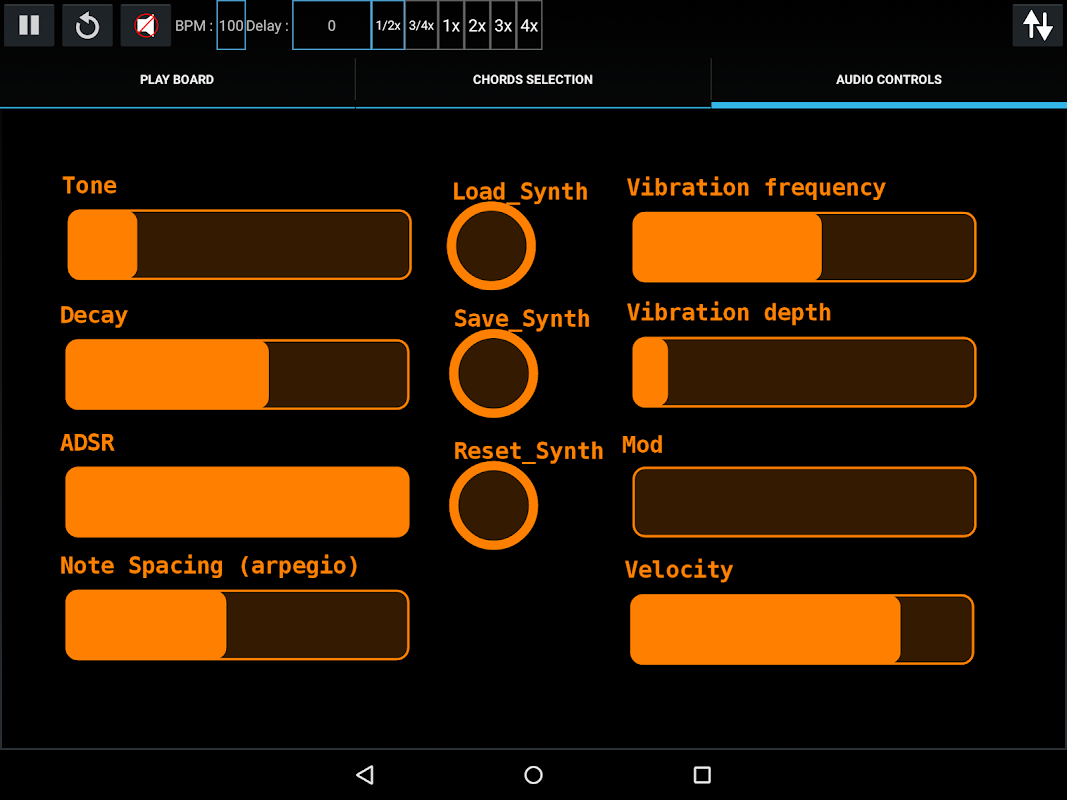Click the Load_Synth round button
The width and height of the screenshot is (1067, 800).
(491, 246)
